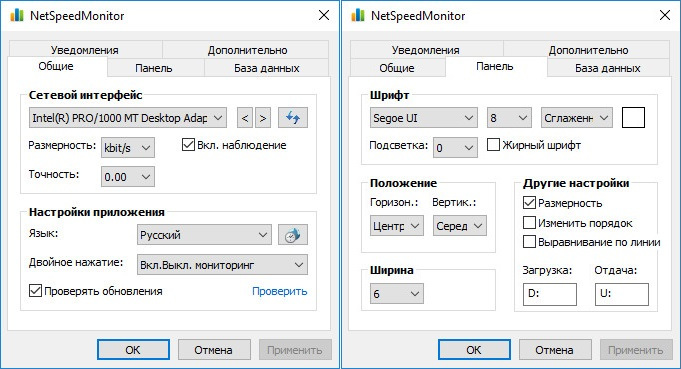The height and width of the screenshot is (369, 681).
Task: Click the Загрузка prefix field 'D:'
Action: (550, 294)
